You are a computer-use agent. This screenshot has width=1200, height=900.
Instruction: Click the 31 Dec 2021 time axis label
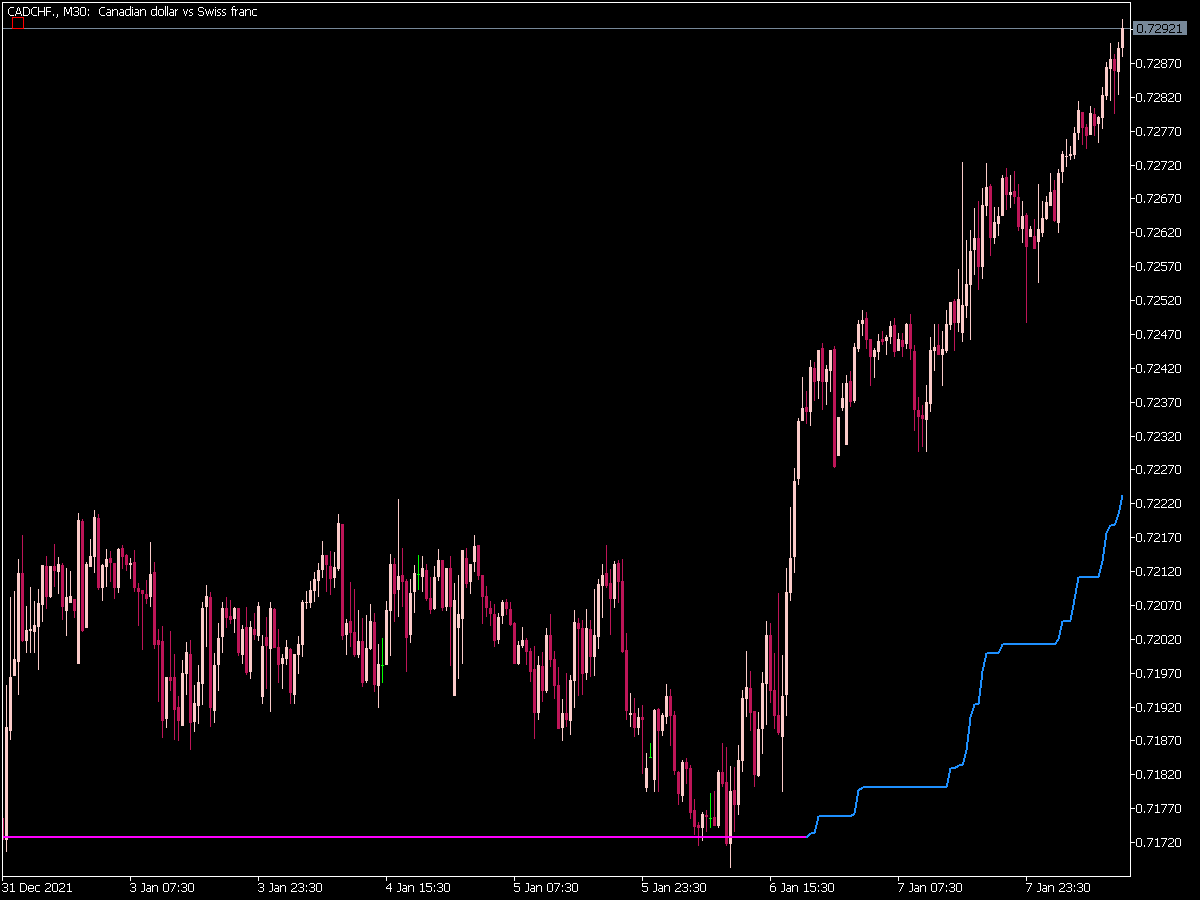click(x=37, y=887)
